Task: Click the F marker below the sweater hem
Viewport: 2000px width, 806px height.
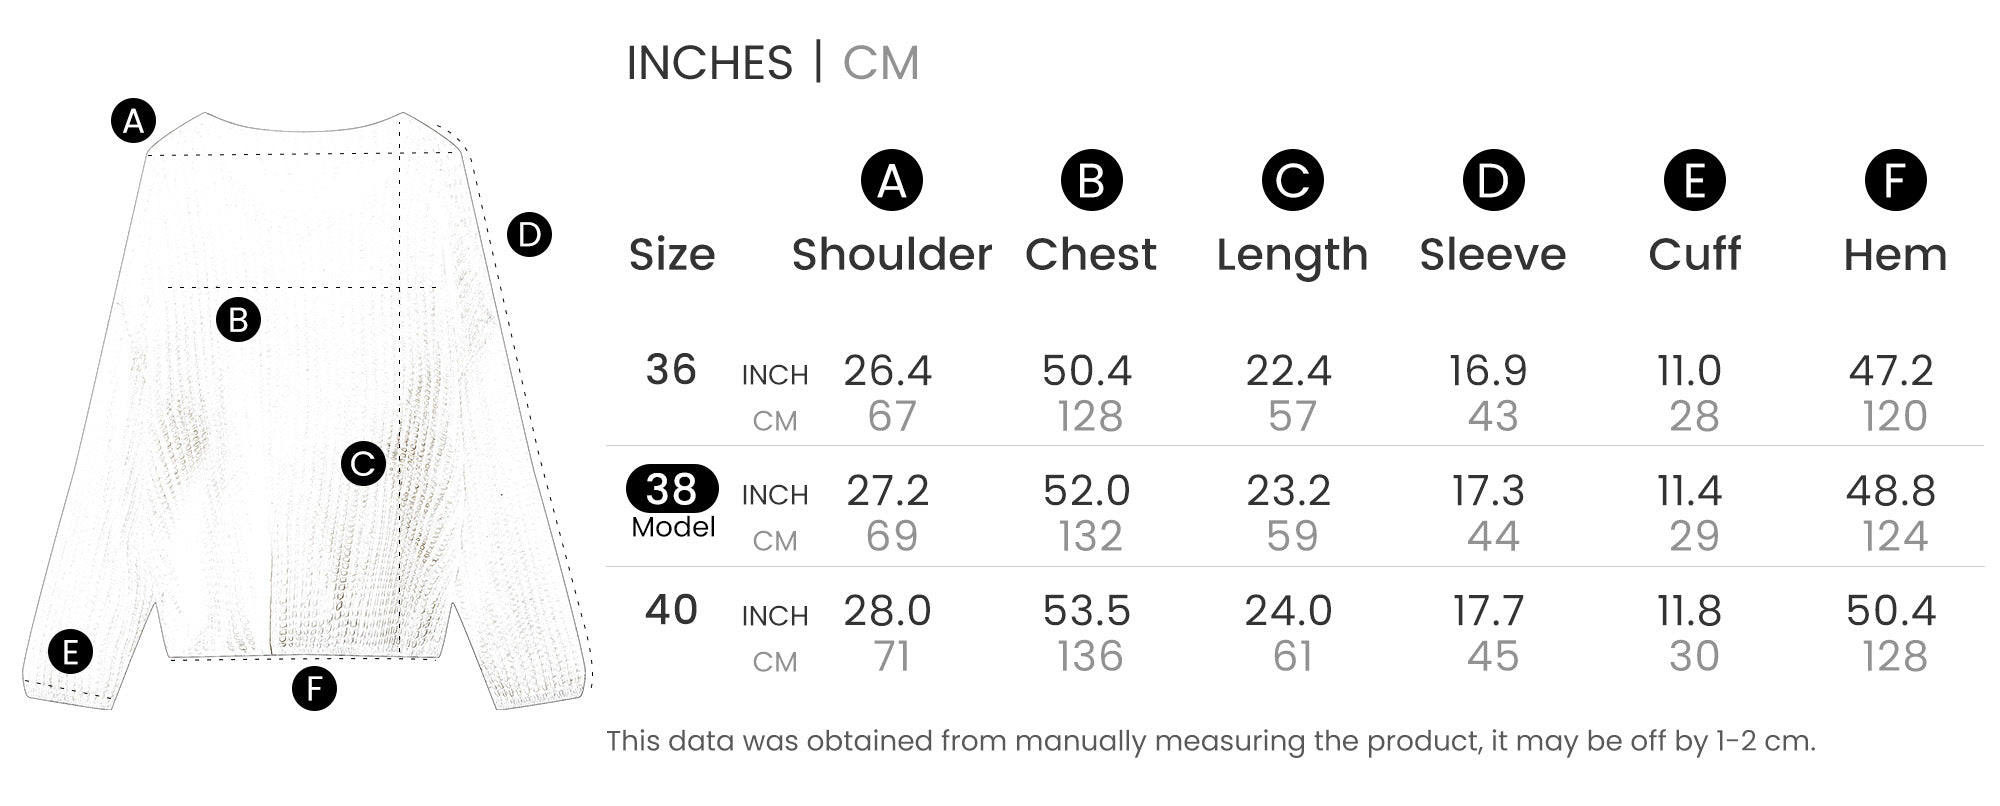Action: pos(314,688)
